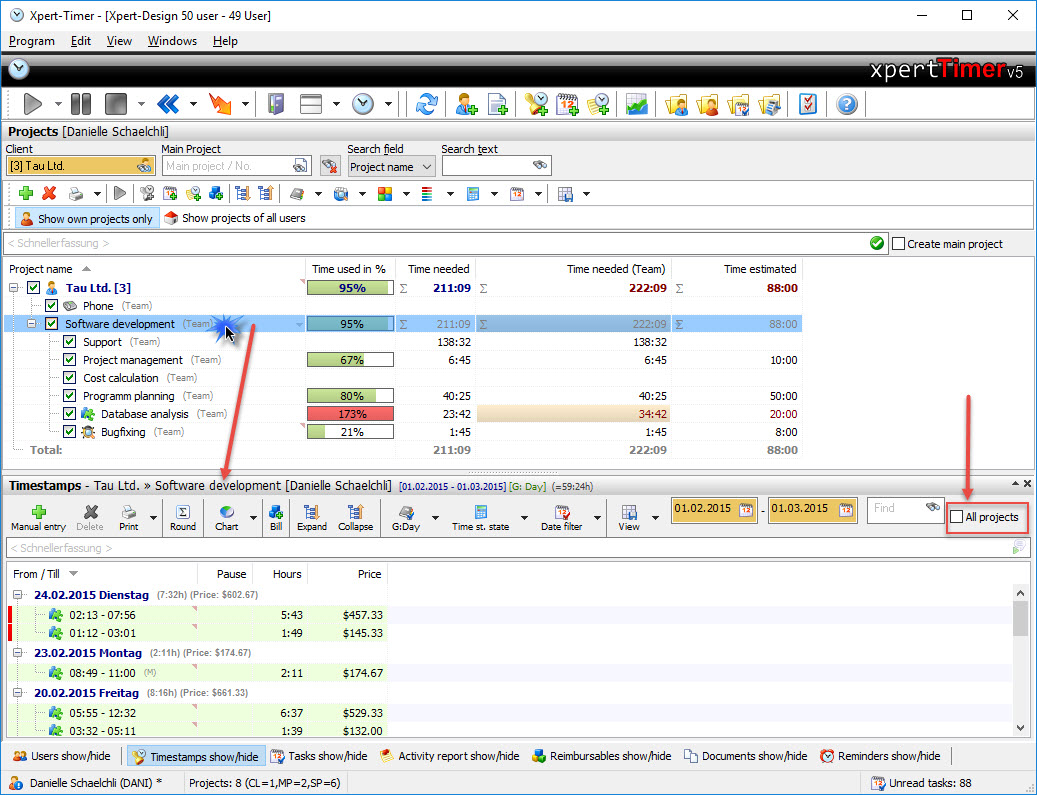Switch to Tasks show/hide tab
Image resolution: width=1037 pixels, height=795 pixels.
[x=320, y=756]
